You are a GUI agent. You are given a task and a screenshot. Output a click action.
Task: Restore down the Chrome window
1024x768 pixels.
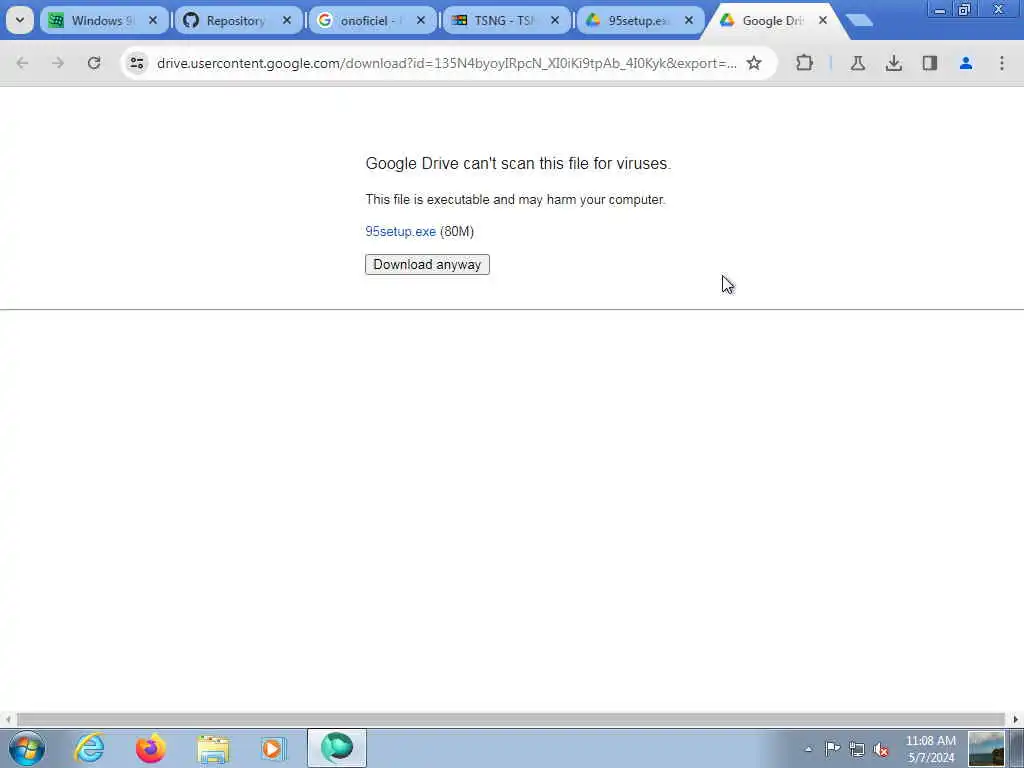coord(965,10)
